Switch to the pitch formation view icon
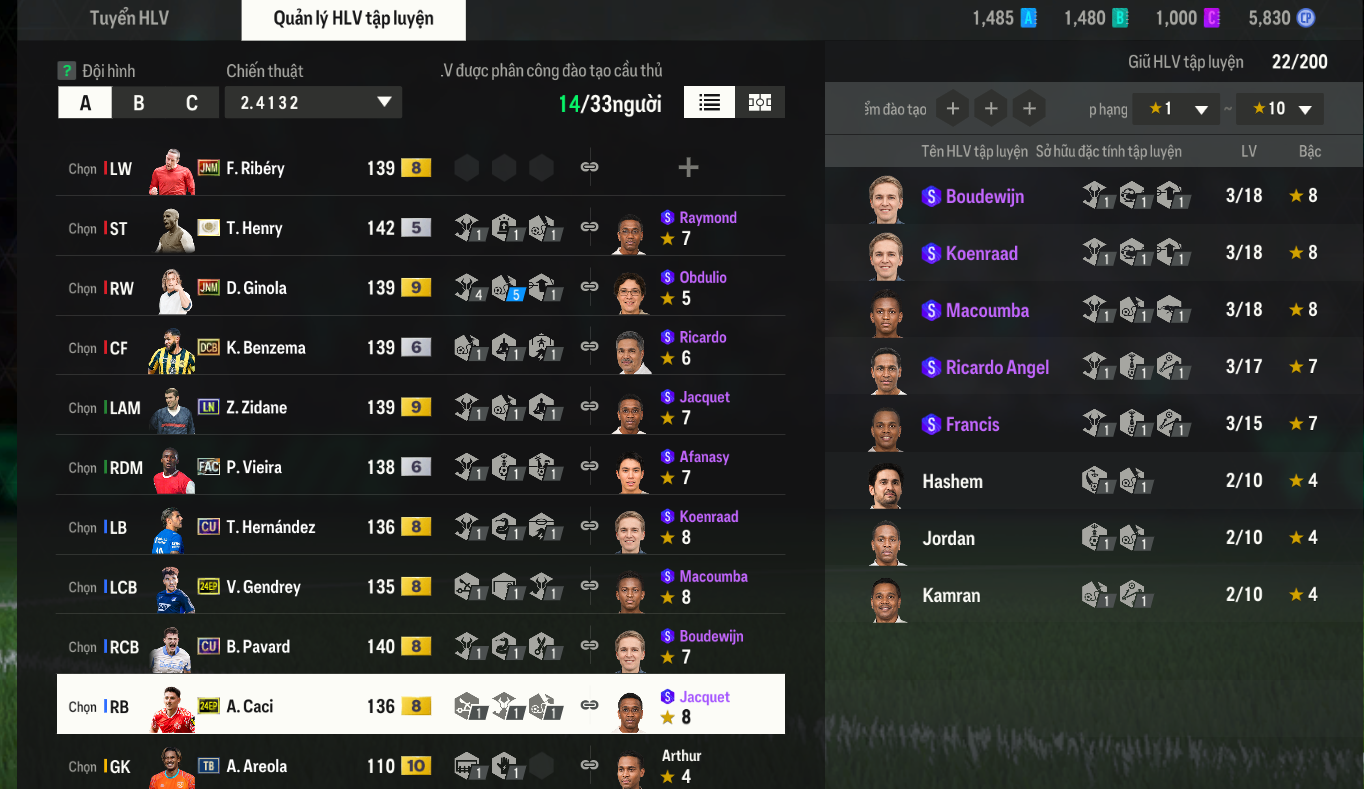Screen dimensions: 1364x789 pos(760,102)
